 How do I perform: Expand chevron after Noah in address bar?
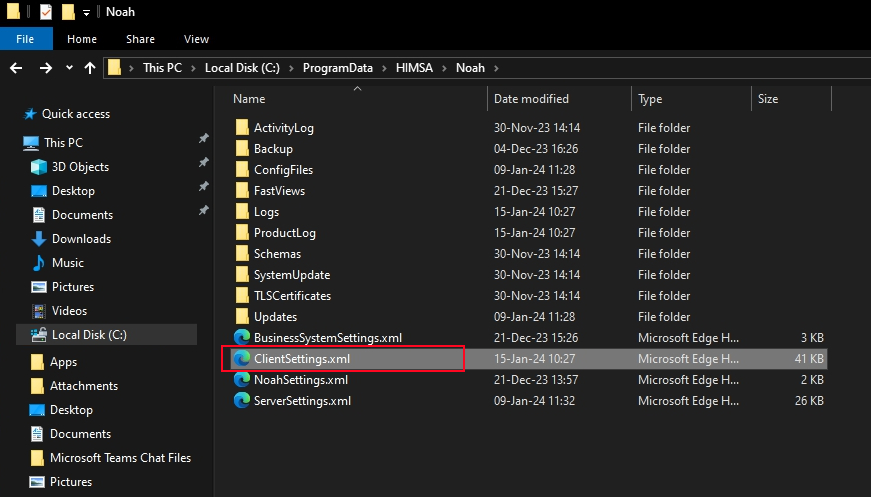[496, 68]
